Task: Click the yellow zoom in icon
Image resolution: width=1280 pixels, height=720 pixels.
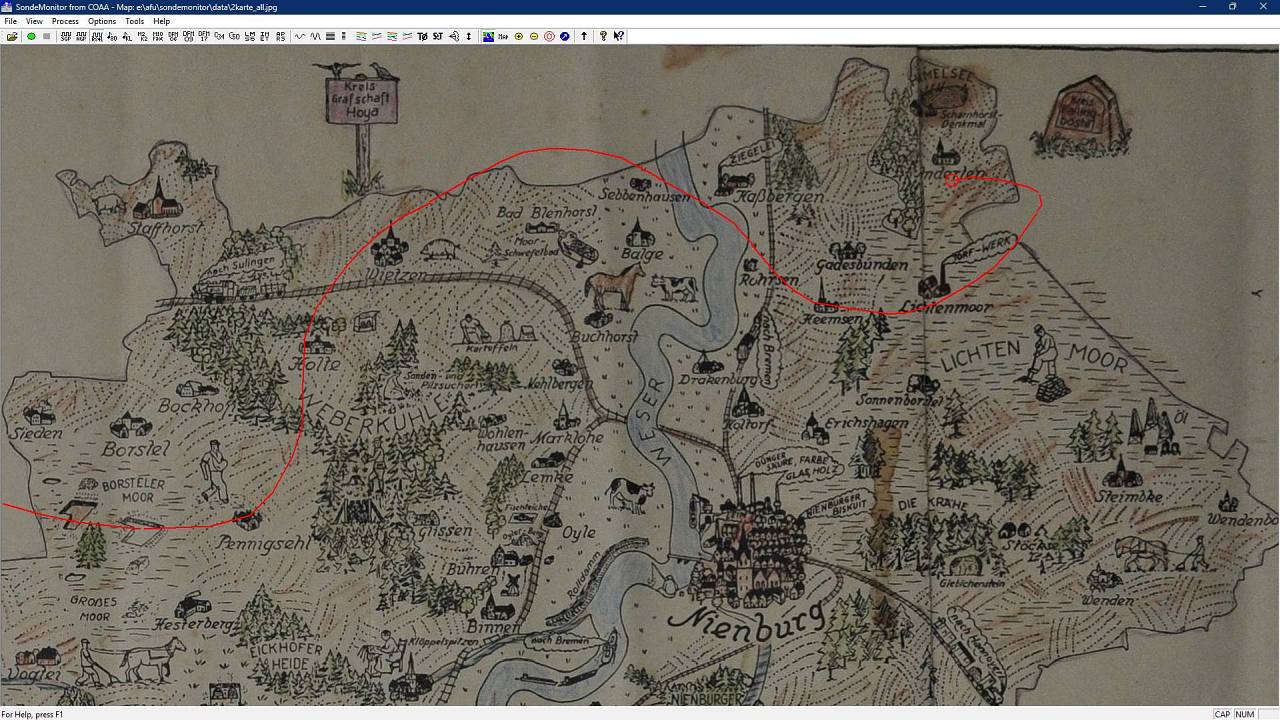Action: tap(518, 36)
